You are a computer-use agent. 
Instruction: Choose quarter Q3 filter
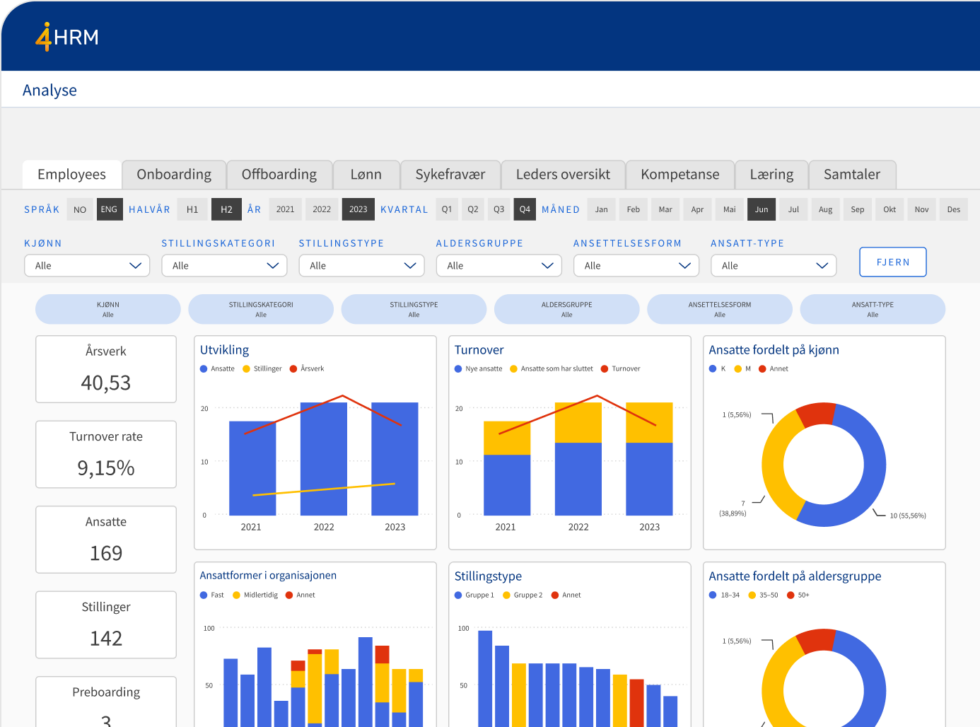click(498, 210)
